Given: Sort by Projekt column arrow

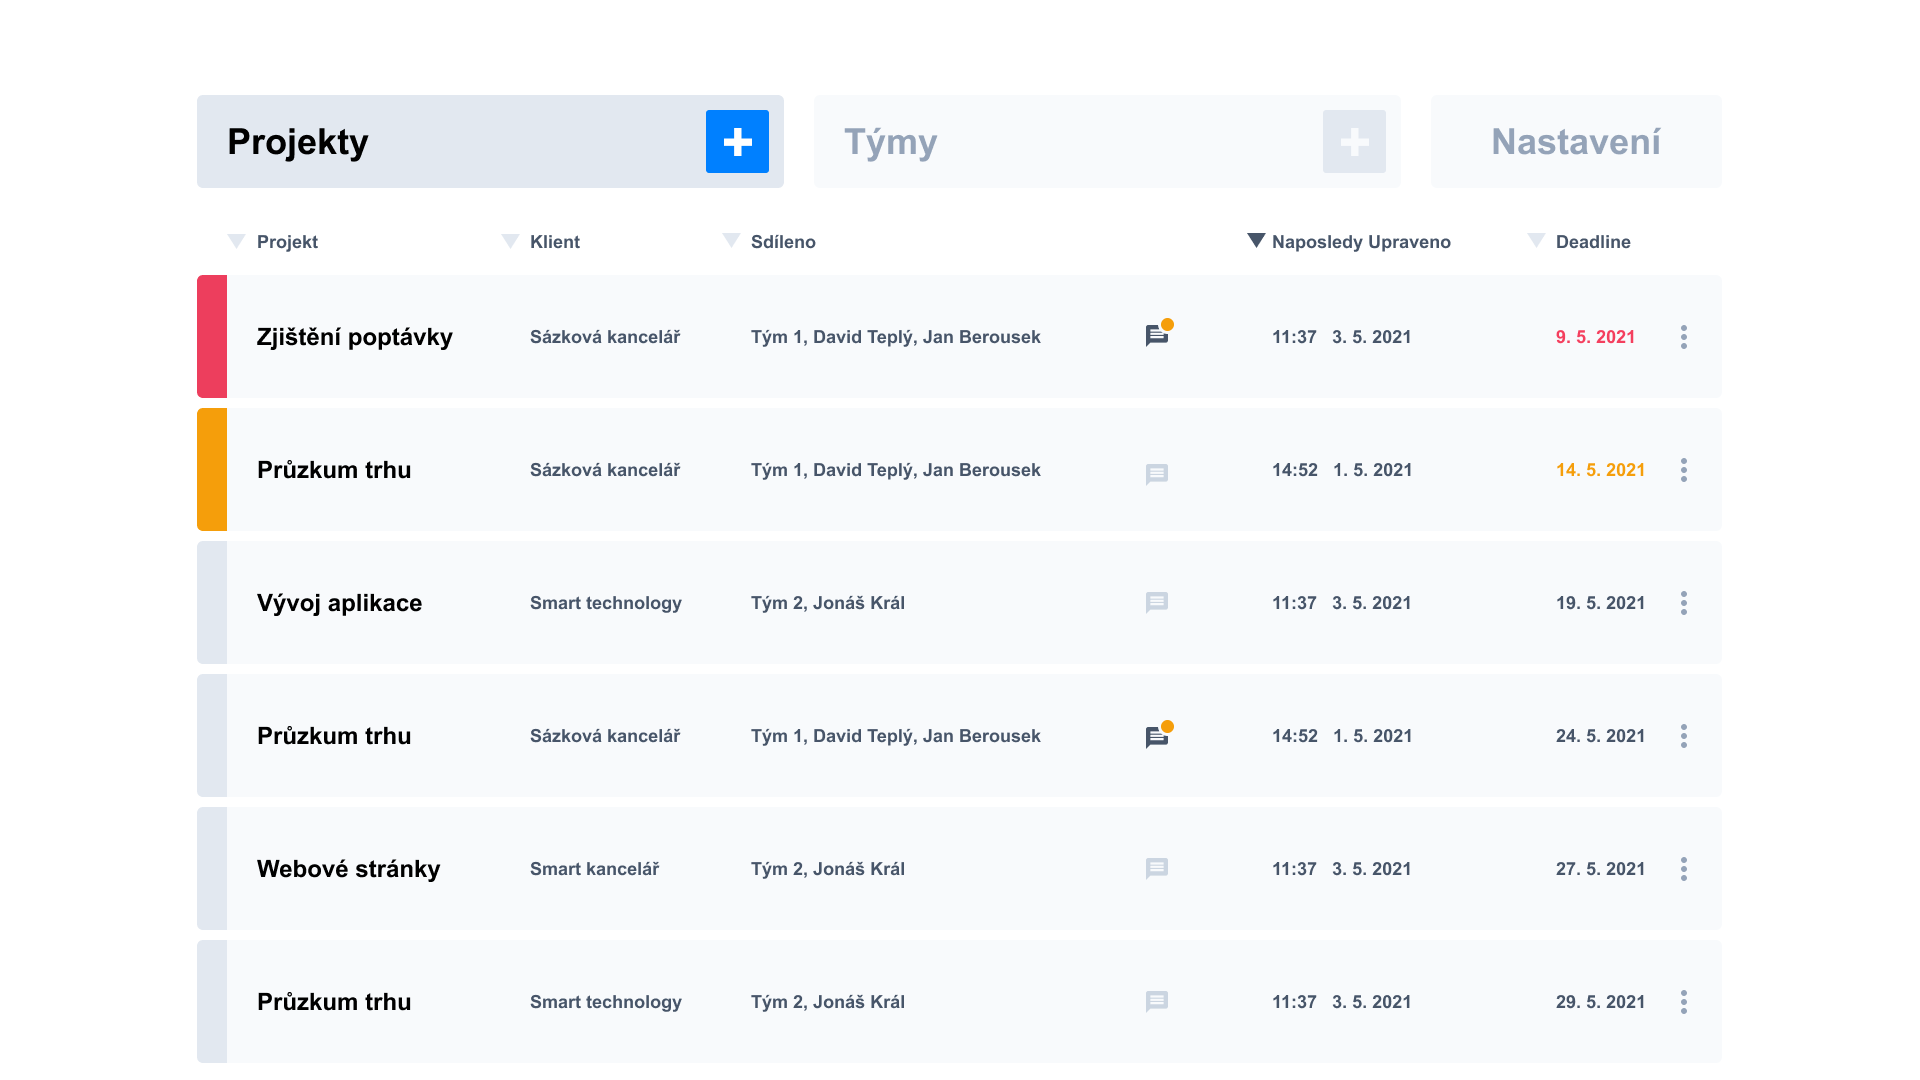Looking at the screenshot, I should (236, 241).
